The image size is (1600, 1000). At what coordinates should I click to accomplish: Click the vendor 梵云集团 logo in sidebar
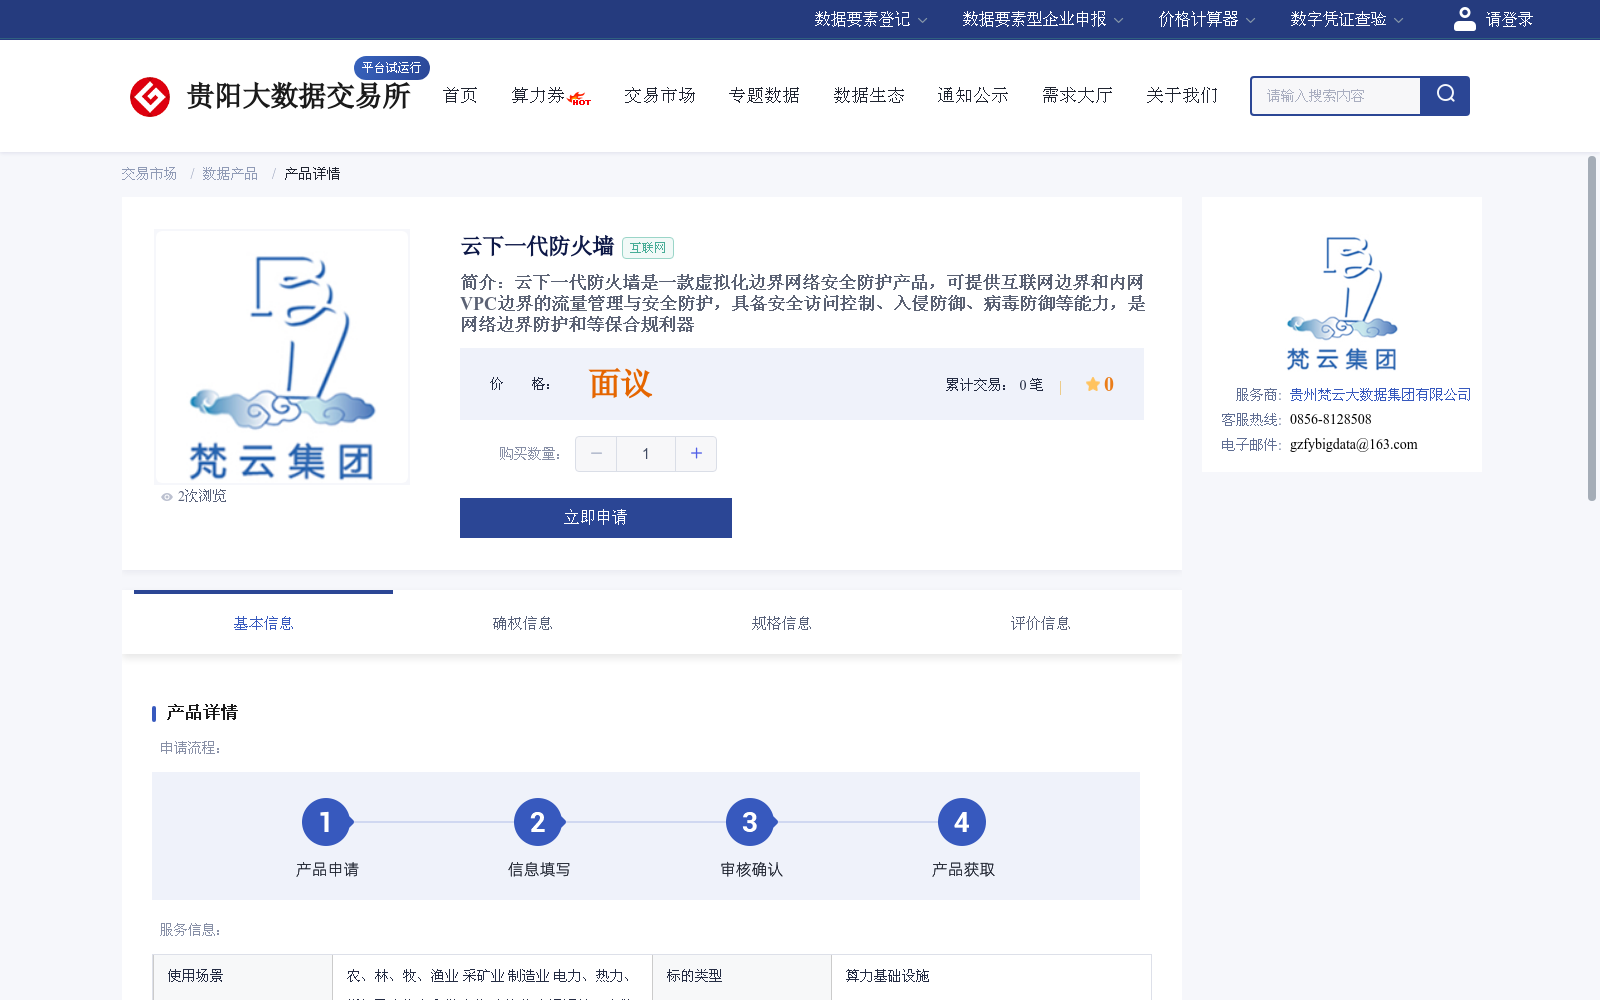tap(1342, 303)
